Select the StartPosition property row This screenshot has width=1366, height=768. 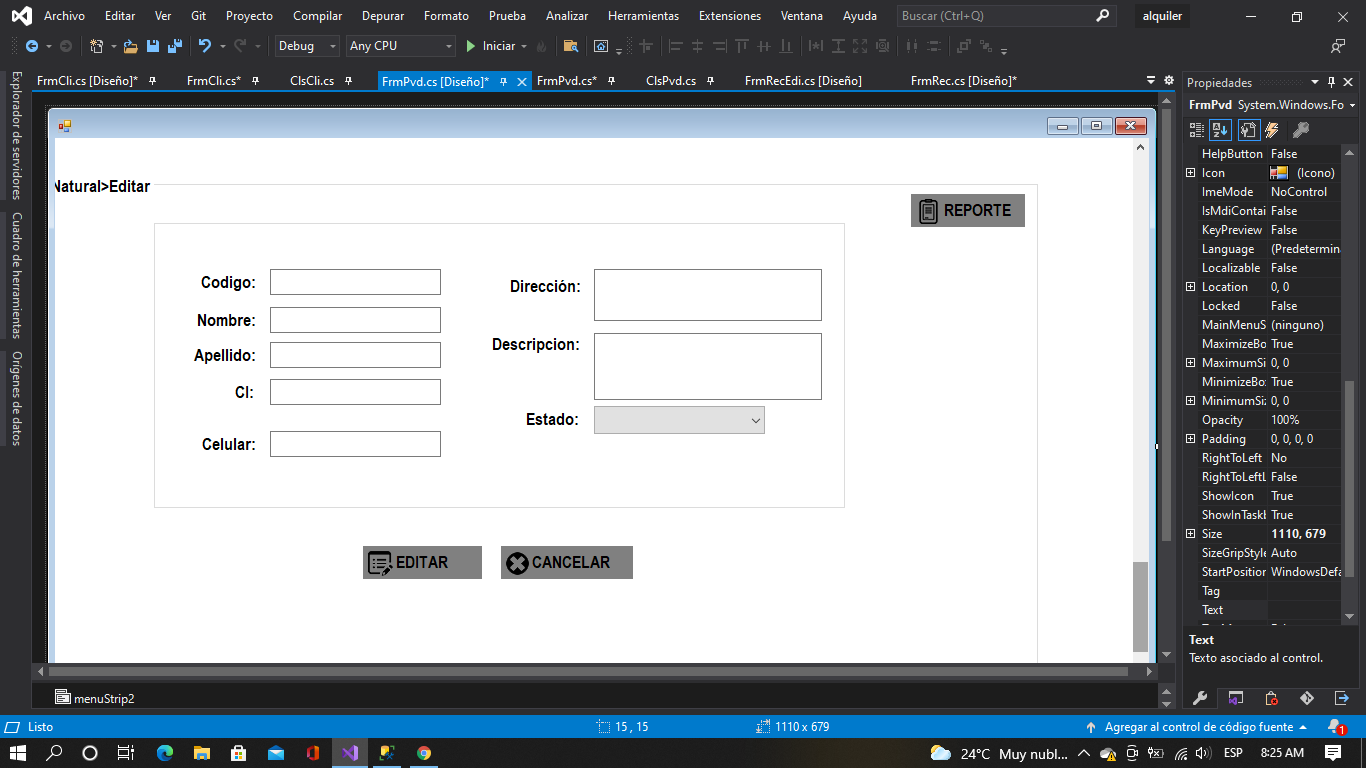pos(1270,572)
